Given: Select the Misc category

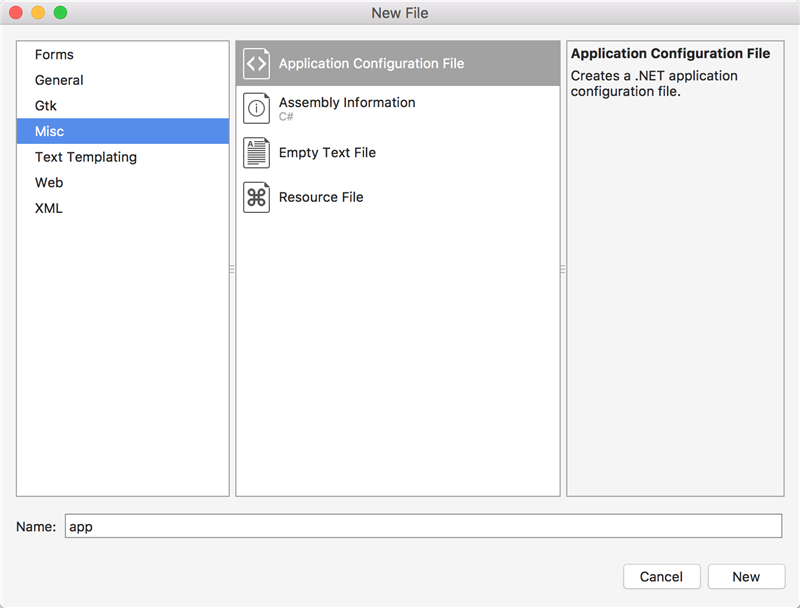Looking at the screenshot, I should click(x=122, y=131).
